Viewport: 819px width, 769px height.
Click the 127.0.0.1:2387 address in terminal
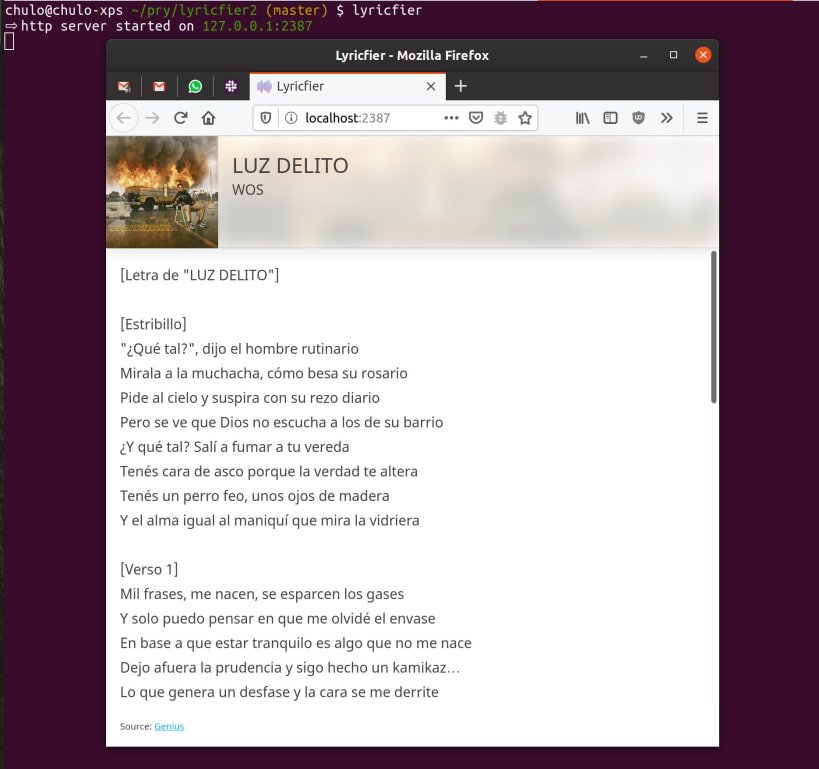coord(257,26)
